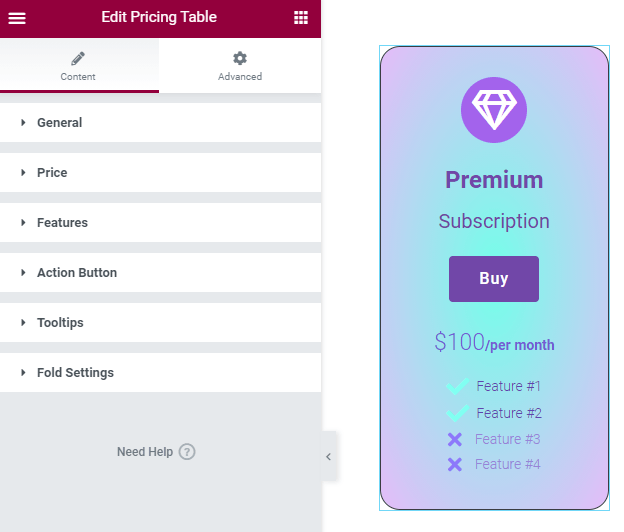The height and width of the screenshot is (532, 624).
Task: Click the pencil Content icon
Action: pyautogui.click(x=78, y=58)
